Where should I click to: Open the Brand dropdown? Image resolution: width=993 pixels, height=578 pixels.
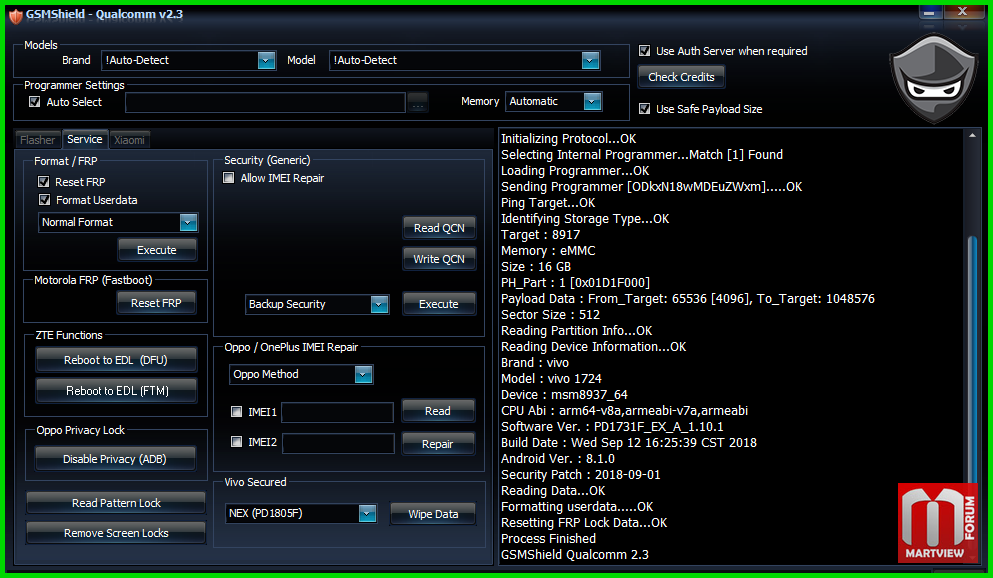[x=267, y=61]
